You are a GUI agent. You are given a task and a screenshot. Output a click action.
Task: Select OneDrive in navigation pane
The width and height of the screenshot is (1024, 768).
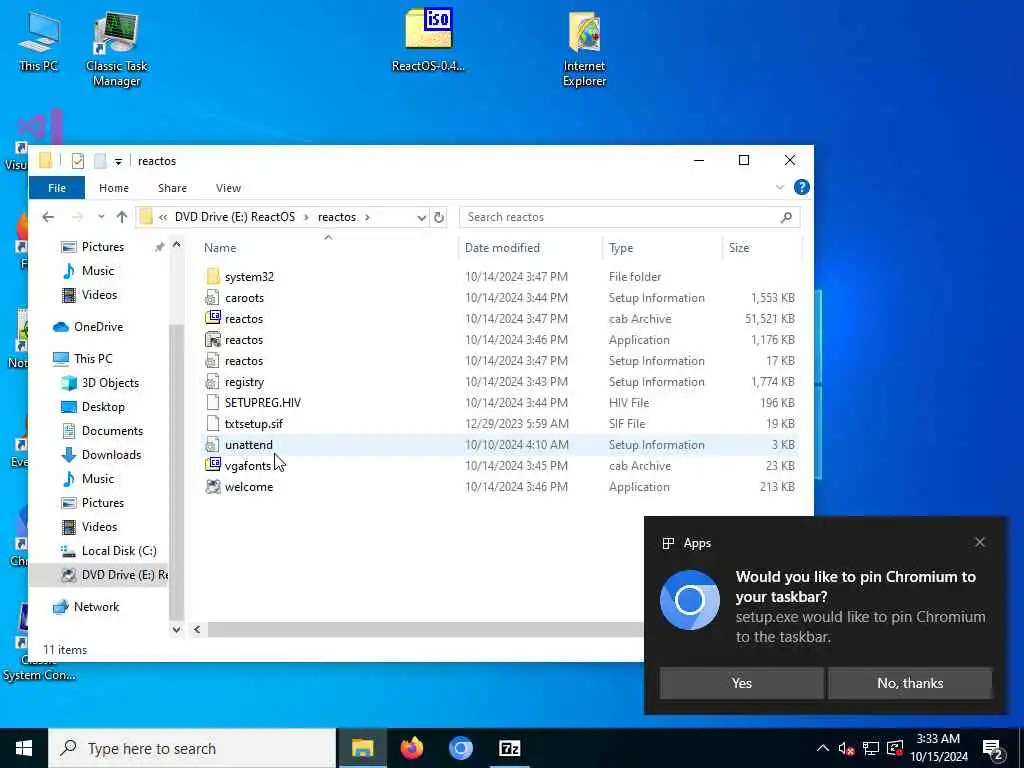[98, 327]
